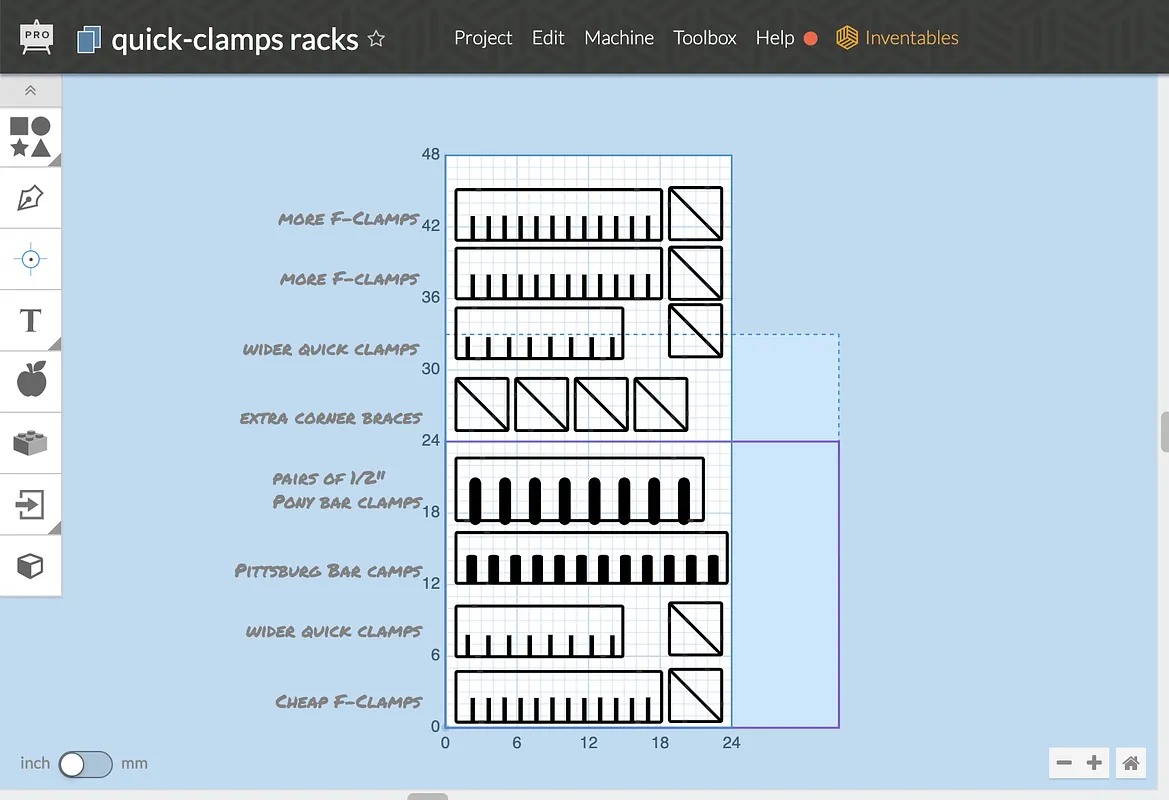Toggle units between inch and mm
This screenshot has height=800, width=1169.
(85, 764)
